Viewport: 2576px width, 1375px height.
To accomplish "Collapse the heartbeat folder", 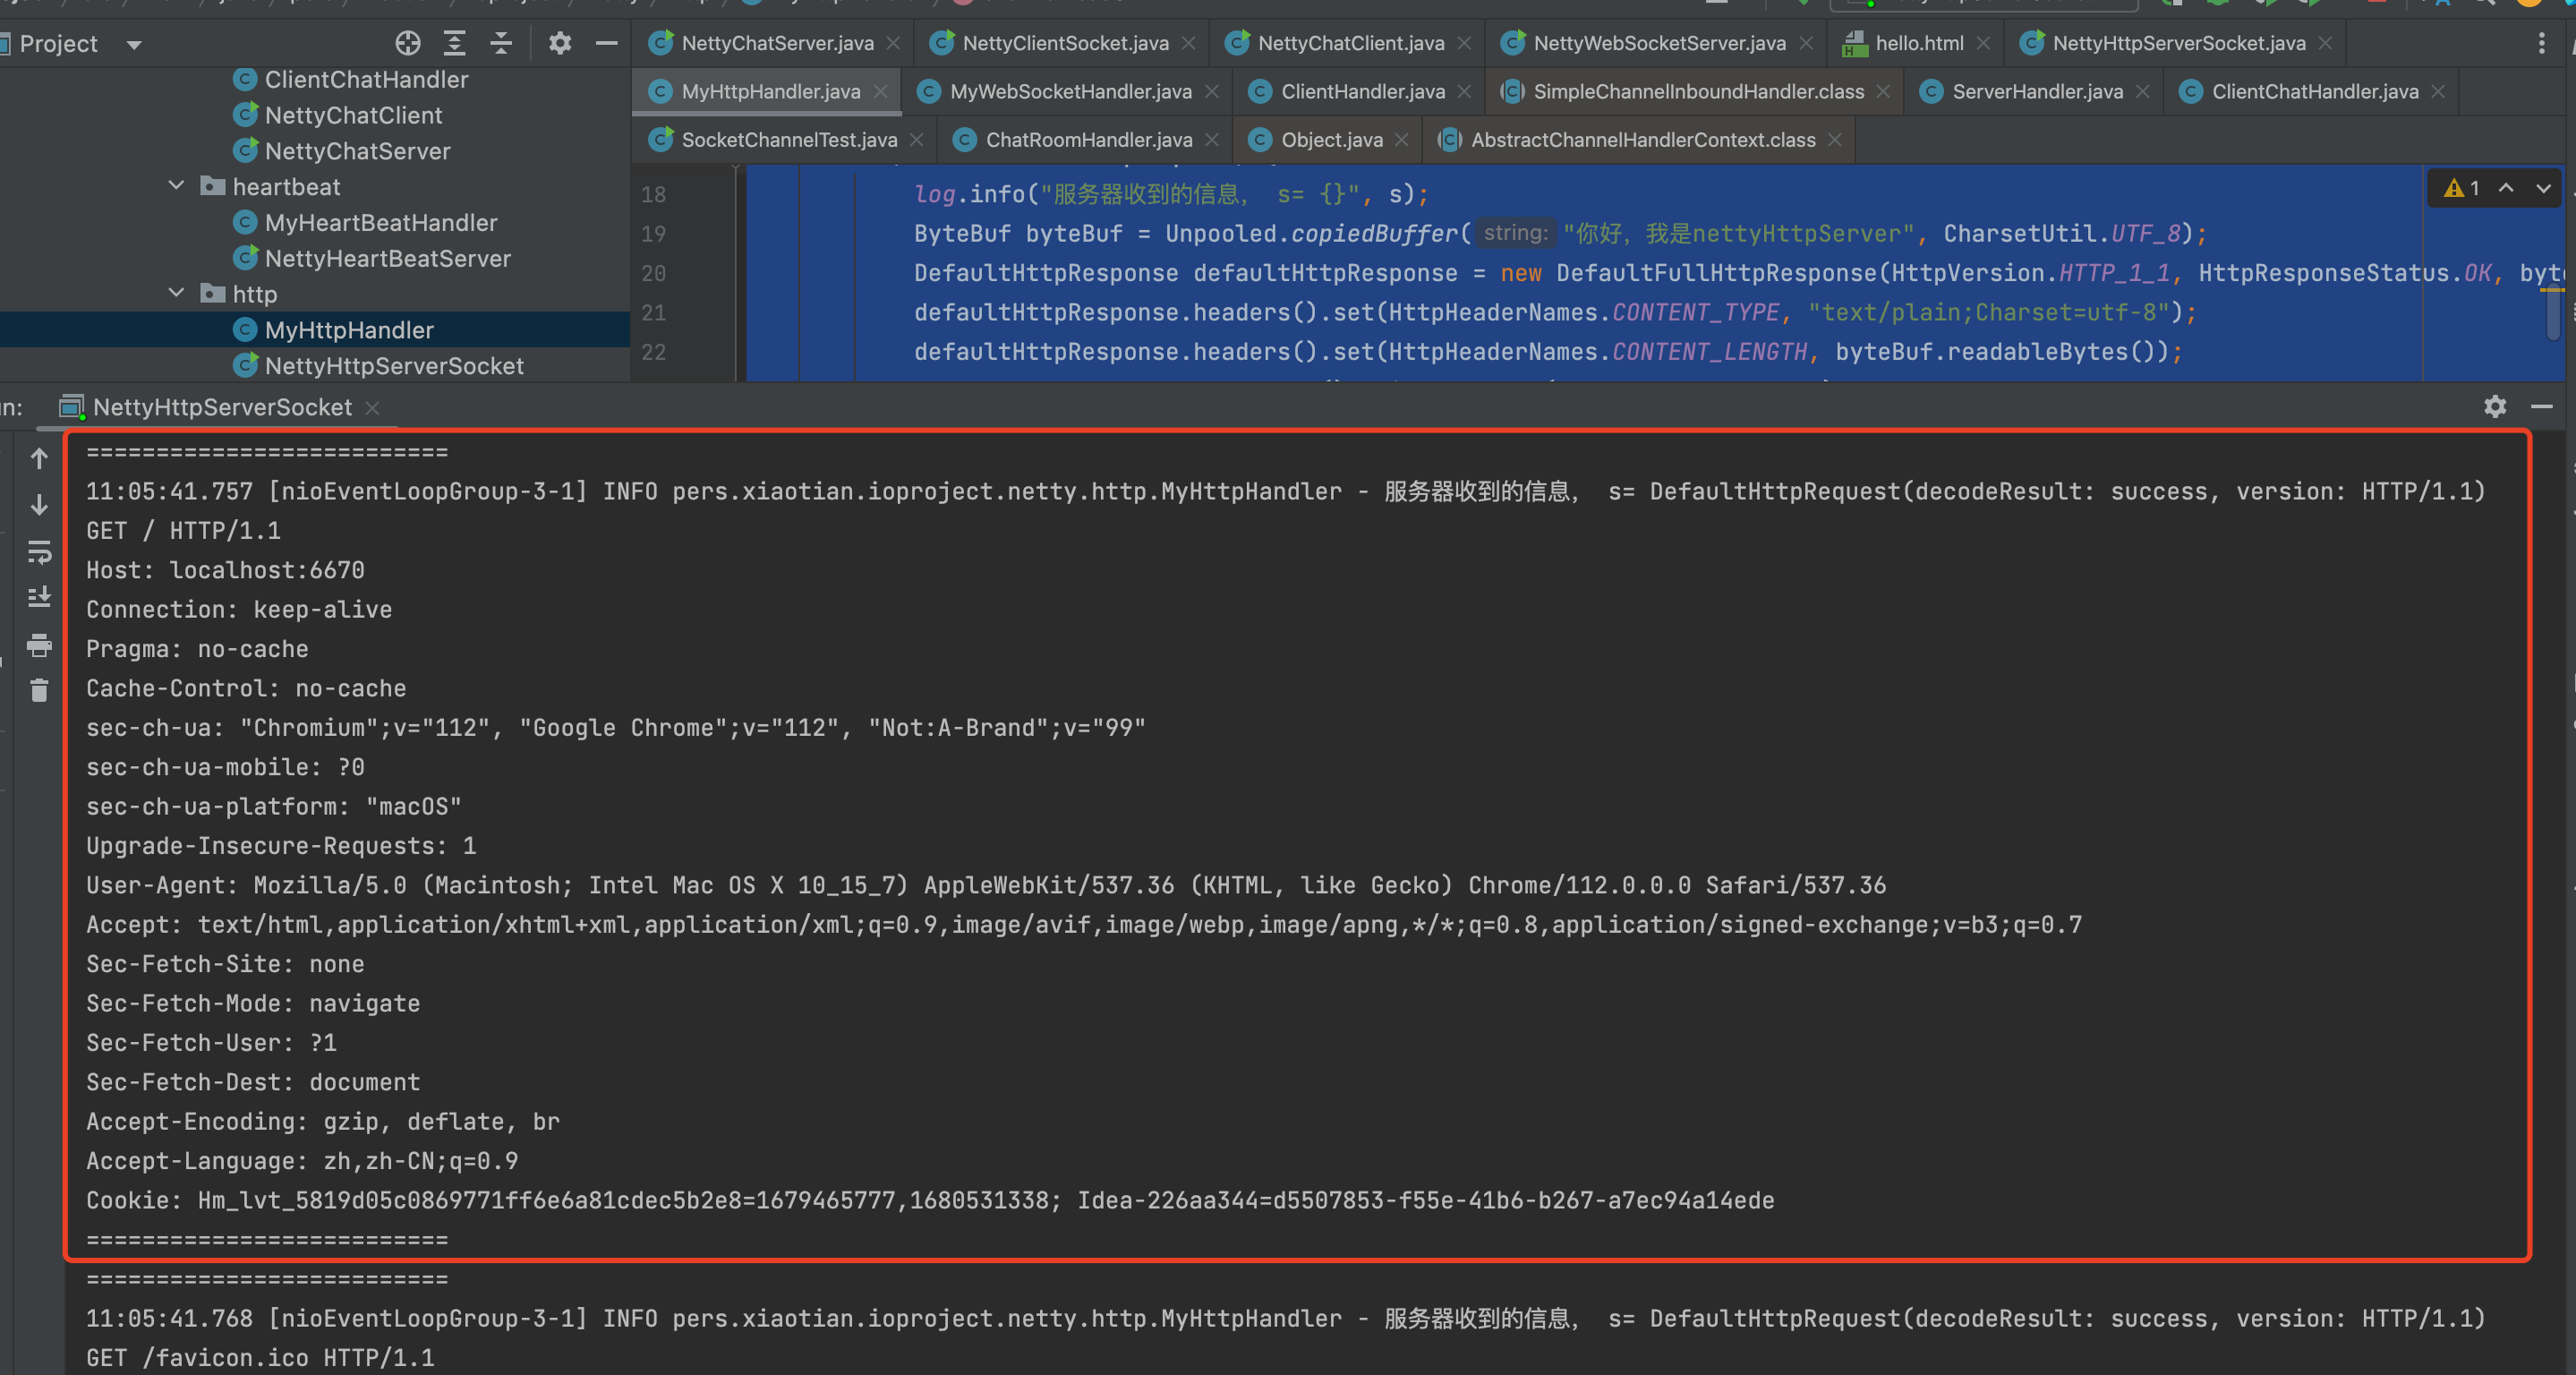I will pos(176,186).
